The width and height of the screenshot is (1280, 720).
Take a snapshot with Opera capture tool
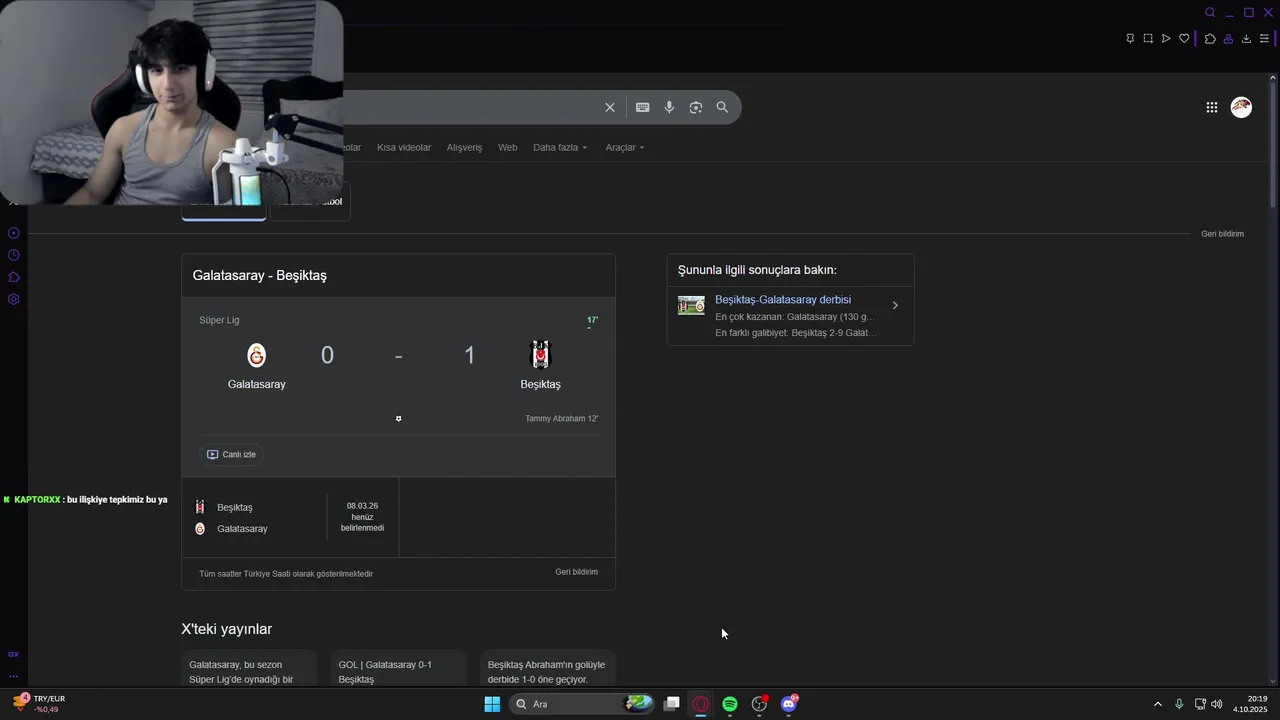click(1148, 38)
